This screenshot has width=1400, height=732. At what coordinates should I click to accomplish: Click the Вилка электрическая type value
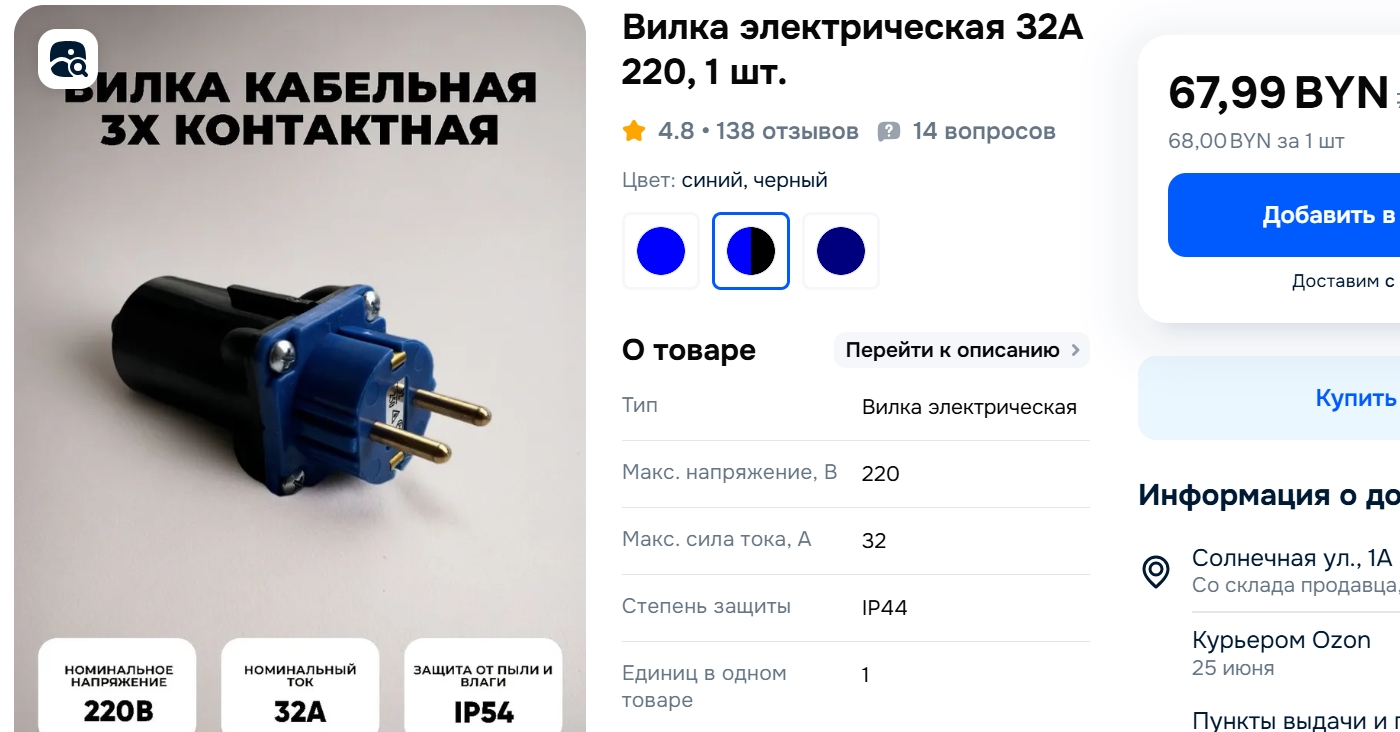[969, 407]
